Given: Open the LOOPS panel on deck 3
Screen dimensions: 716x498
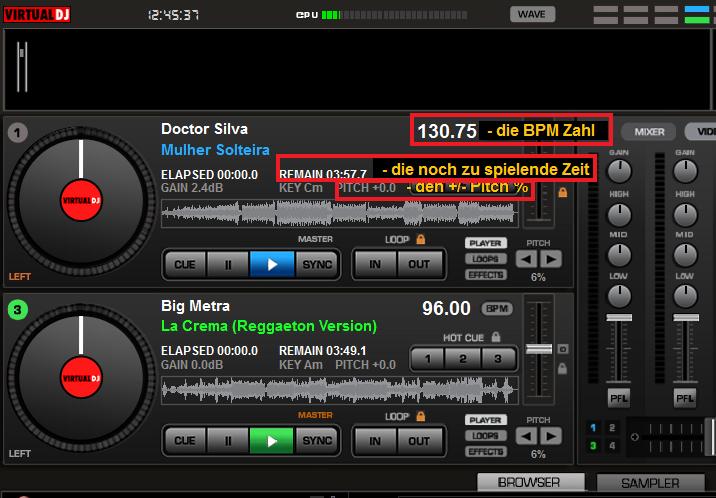Looking at the screenshot, I should coord(486,435).
